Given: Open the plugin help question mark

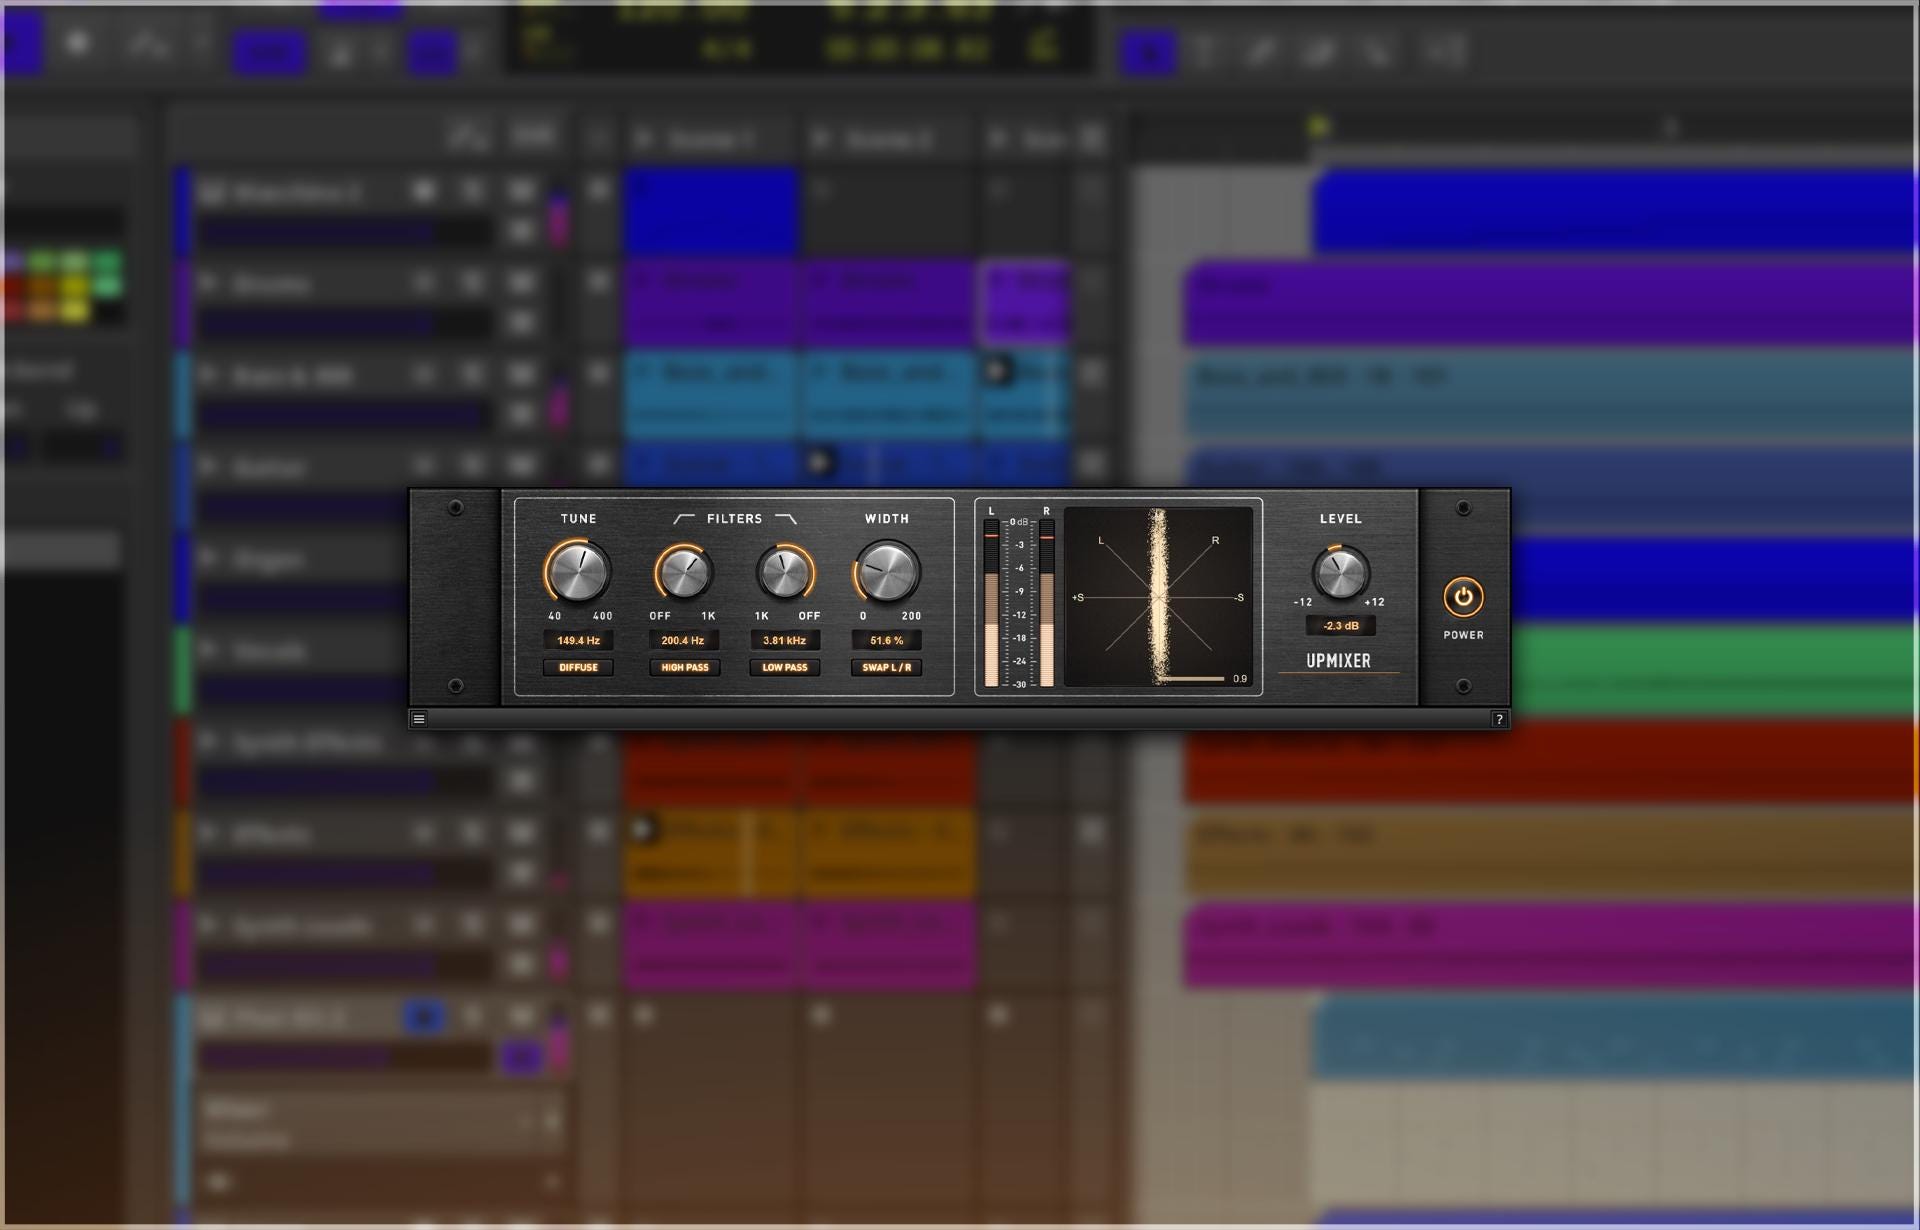Looking at the screenshot, I should coord(1498,719).
